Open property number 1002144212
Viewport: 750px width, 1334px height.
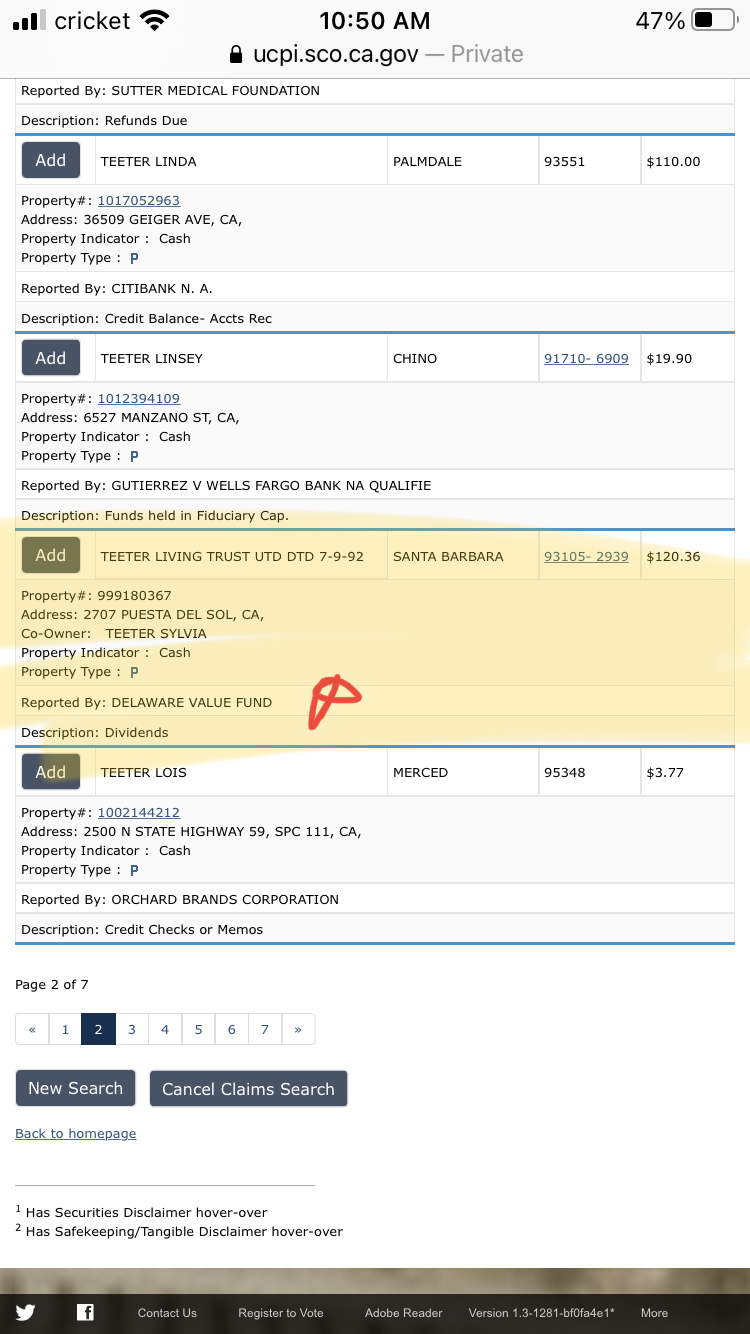click(139, 813)
